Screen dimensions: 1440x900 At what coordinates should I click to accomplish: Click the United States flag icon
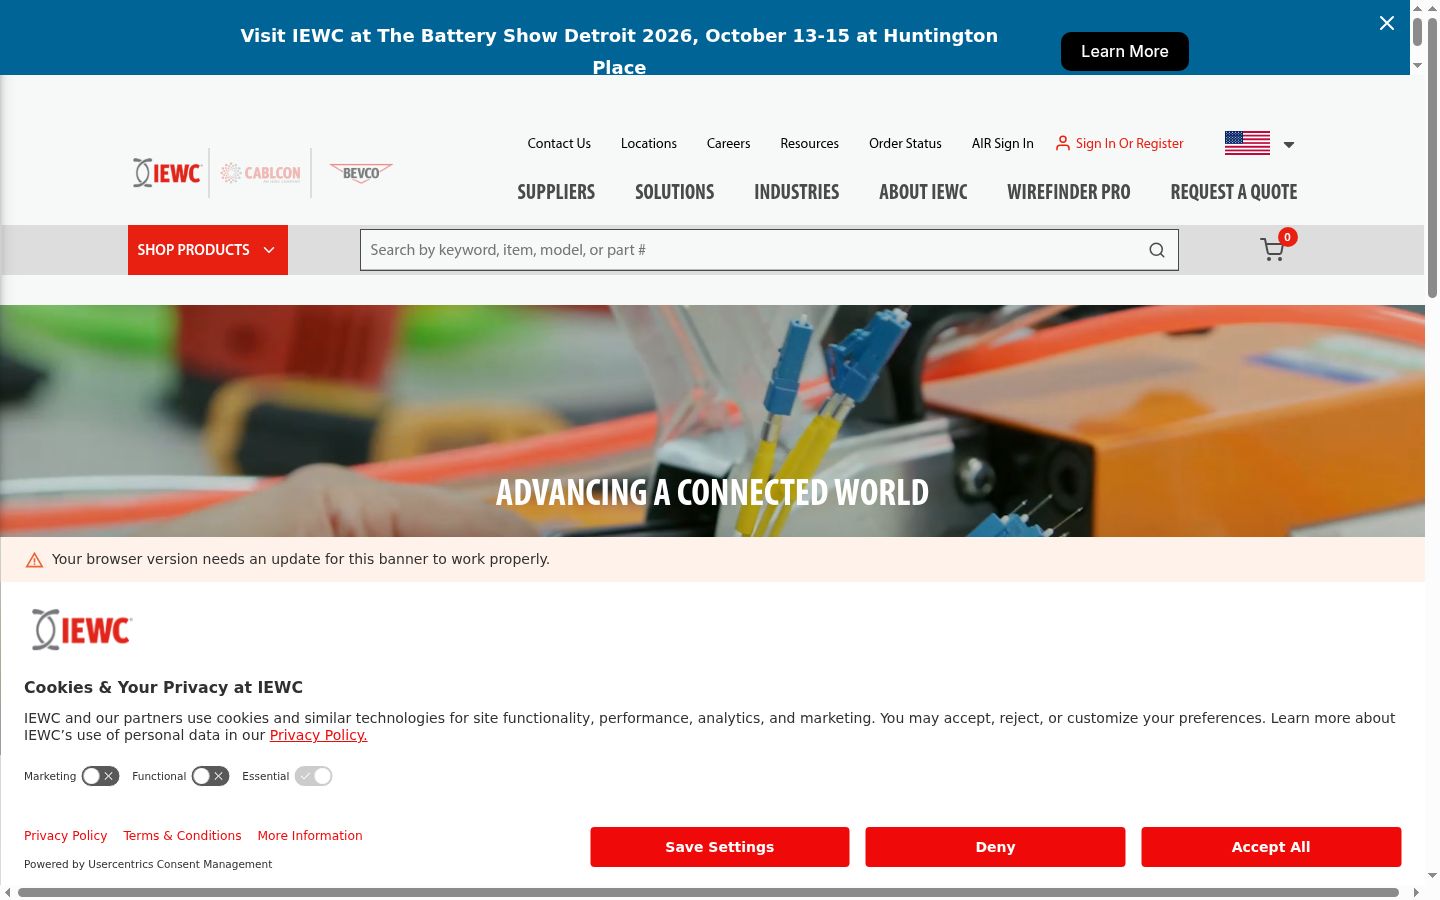click(1247, 143)
